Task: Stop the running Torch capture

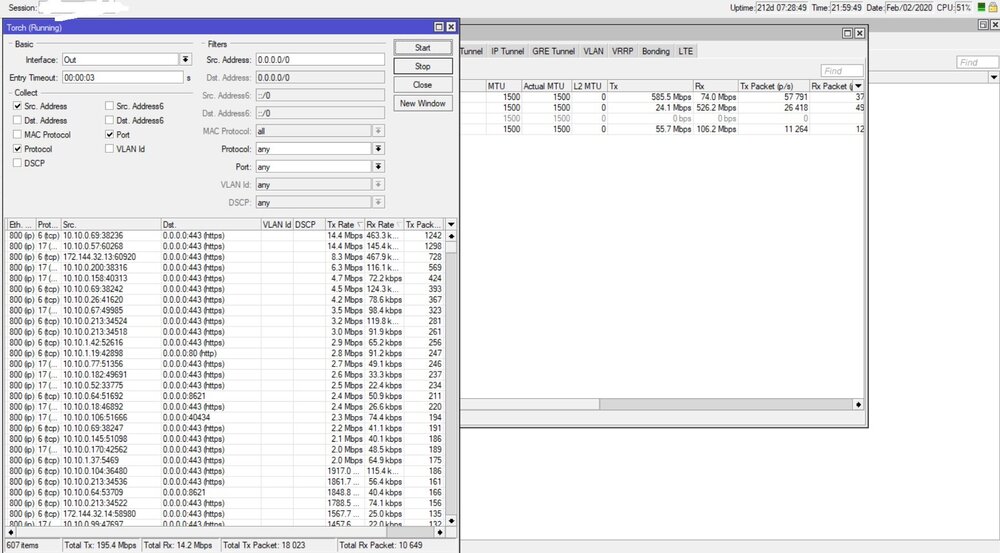Action: point(423,66)
